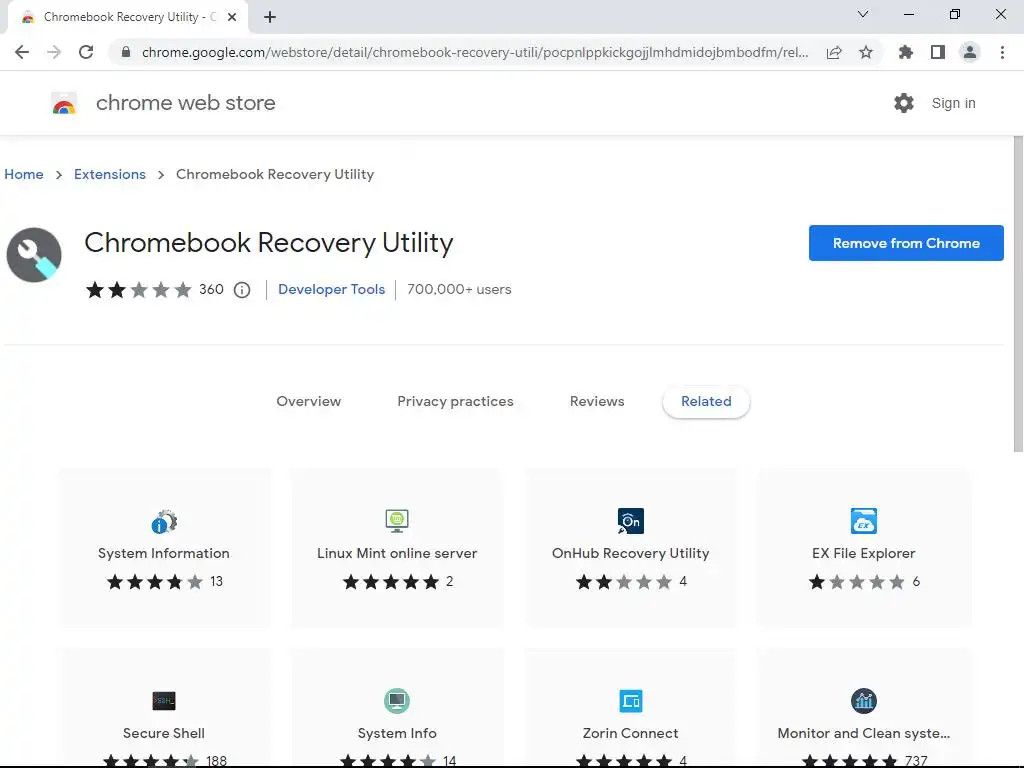Open the side panel icon
The image size is (1024, 768).
point(938,52)
